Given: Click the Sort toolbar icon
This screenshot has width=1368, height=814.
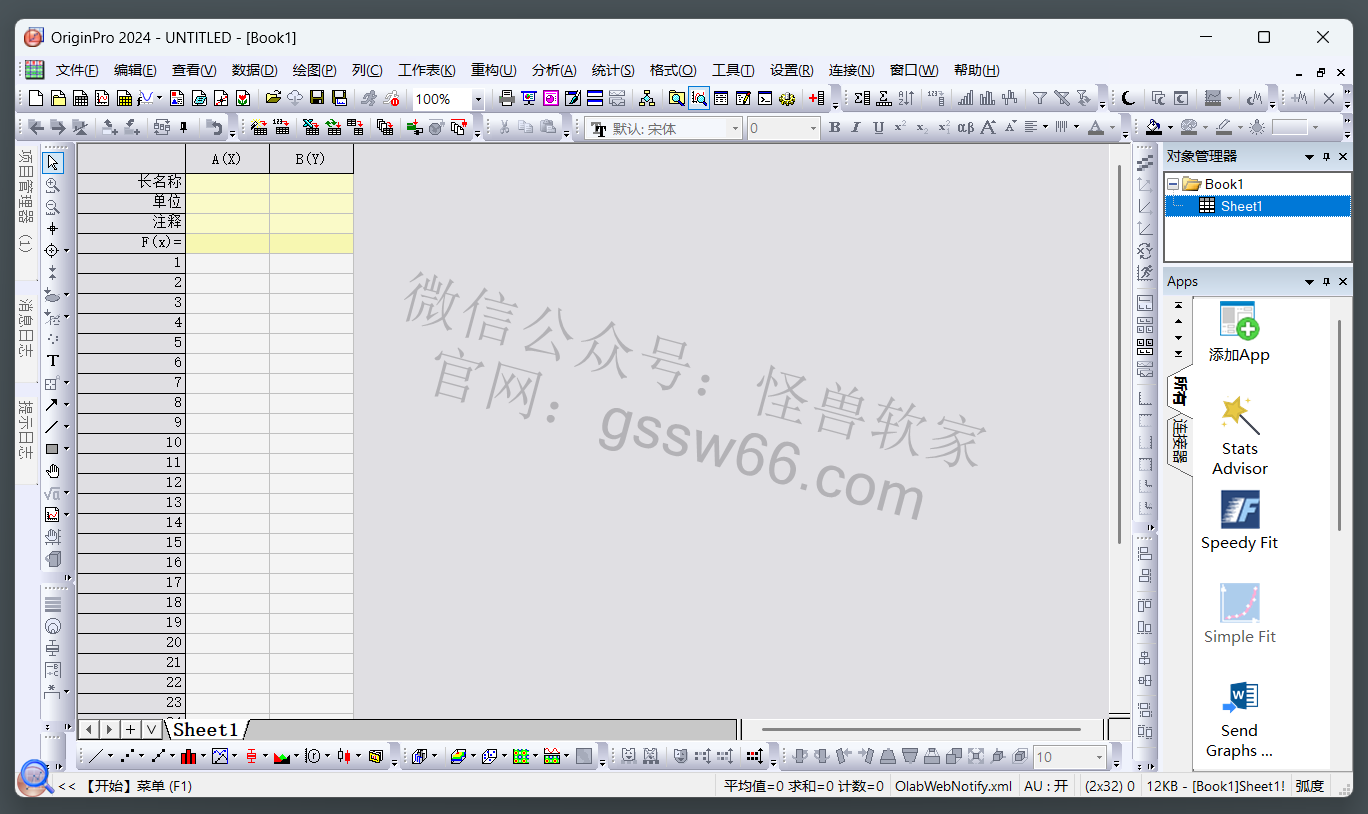Looking at the screenshot, I should (x=906, y=98).
